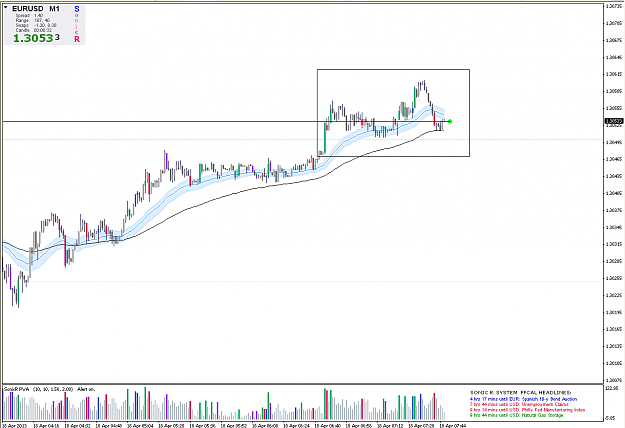Click the Range info line

[33, 20]
